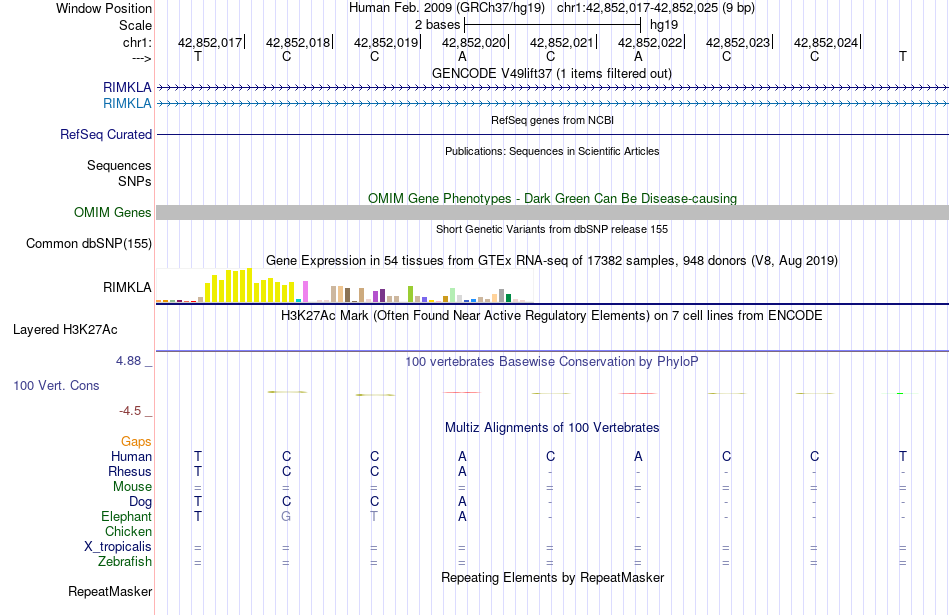Click the Basewise Conservation by PhyloP title
Viewport: 950px width, 615px height.
click(x=551, y=362)
